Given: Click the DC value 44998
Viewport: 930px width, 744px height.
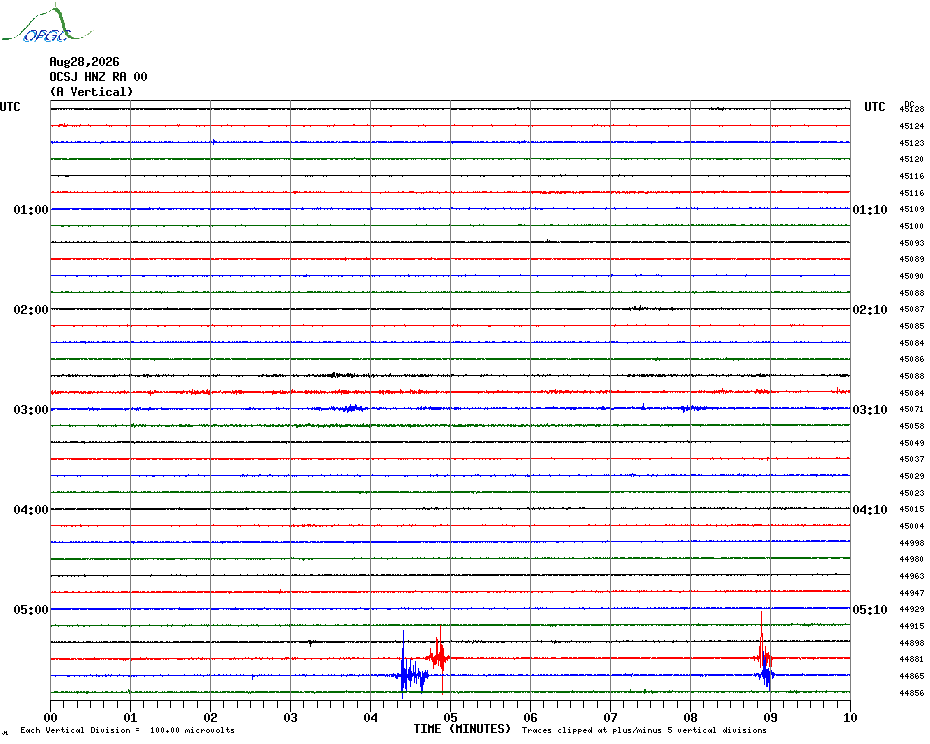Looking at the screenshot, I should pyautogui.click(x=912, y=543).
